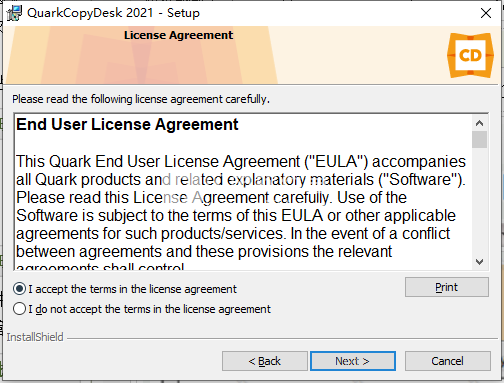Image resolution: width=504 pixels, height=383 pixels.
Task: Click the installer icon in the title bar
Action: pos(14,13)
